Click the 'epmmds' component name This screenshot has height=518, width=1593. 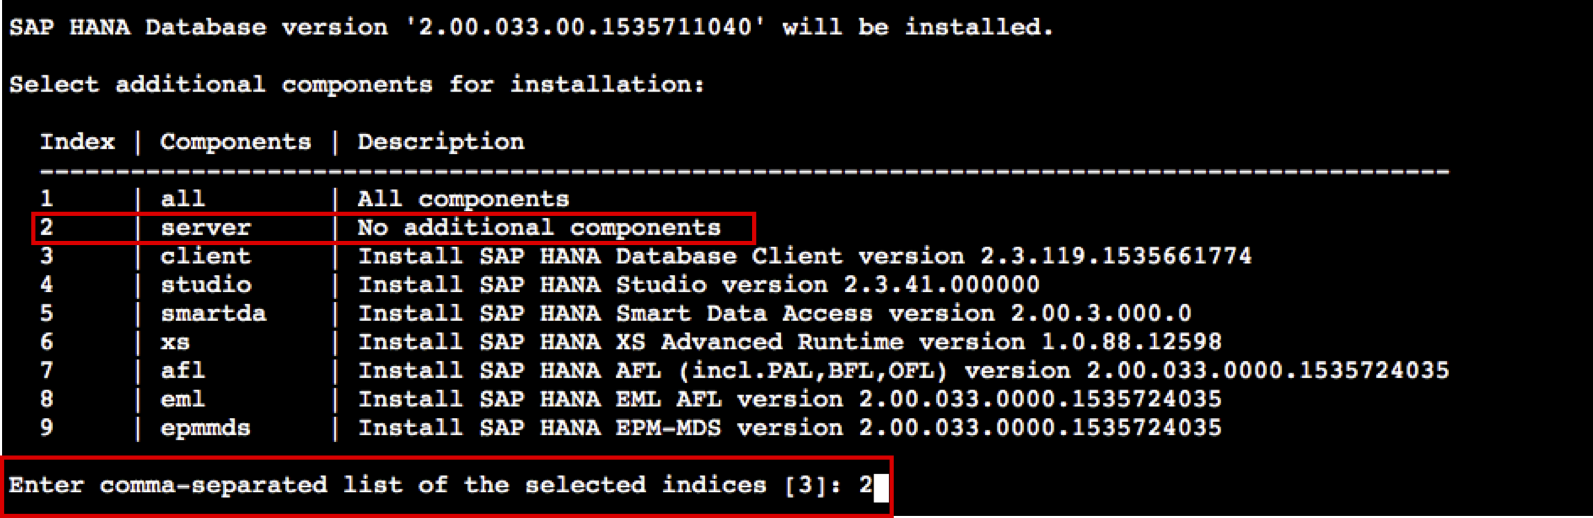point(205,428)
